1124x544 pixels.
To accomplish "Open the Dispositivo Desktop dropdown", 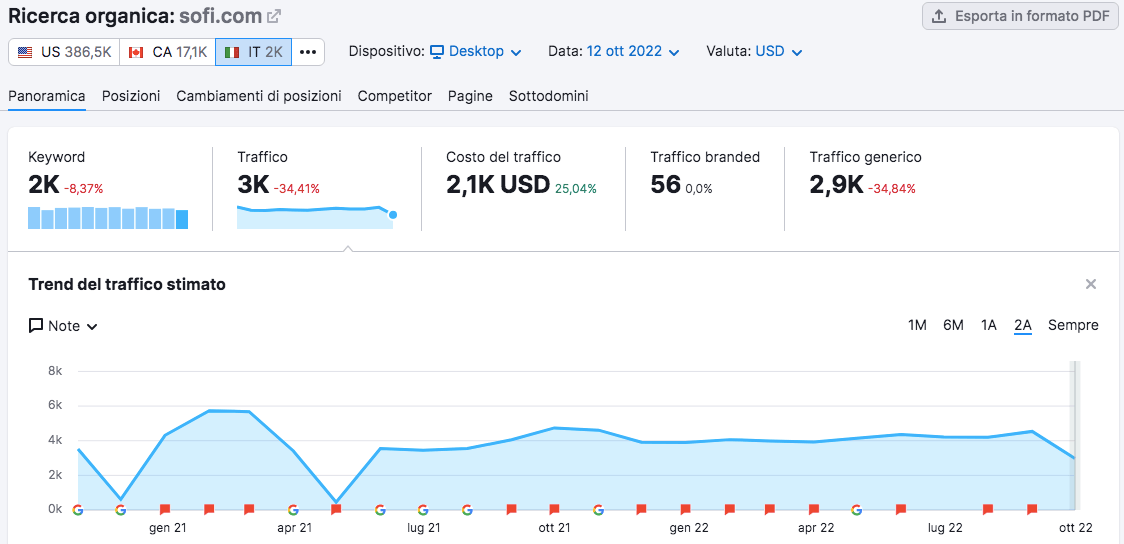I will (x=475, y=51).
